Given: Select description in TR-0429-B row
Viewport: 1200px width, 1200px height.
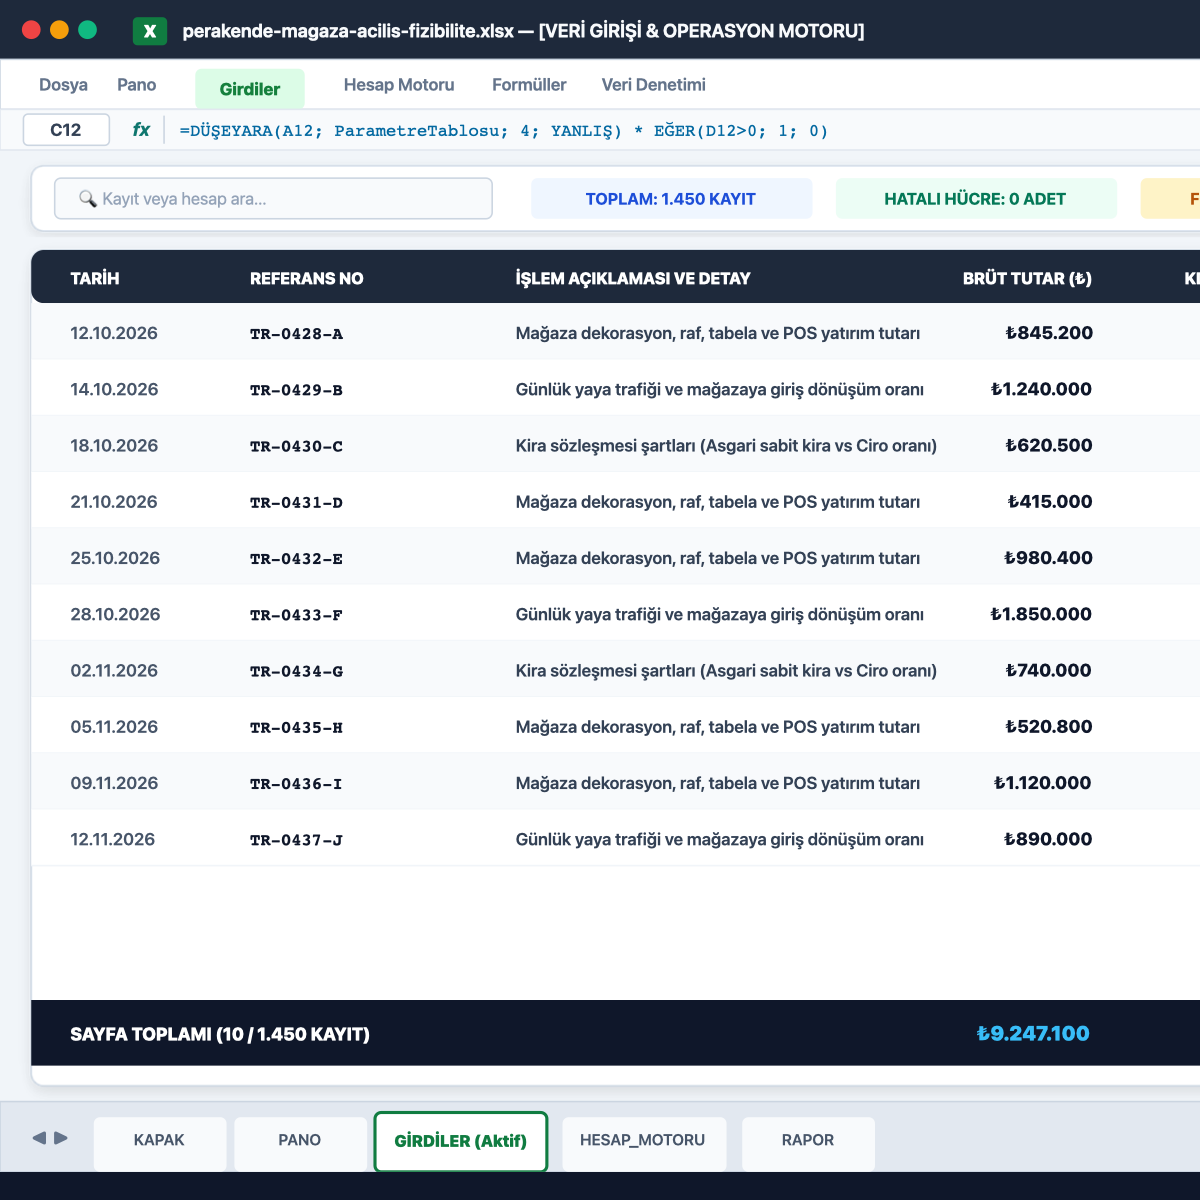Looking at the screenshot, I should click(720, 389).
